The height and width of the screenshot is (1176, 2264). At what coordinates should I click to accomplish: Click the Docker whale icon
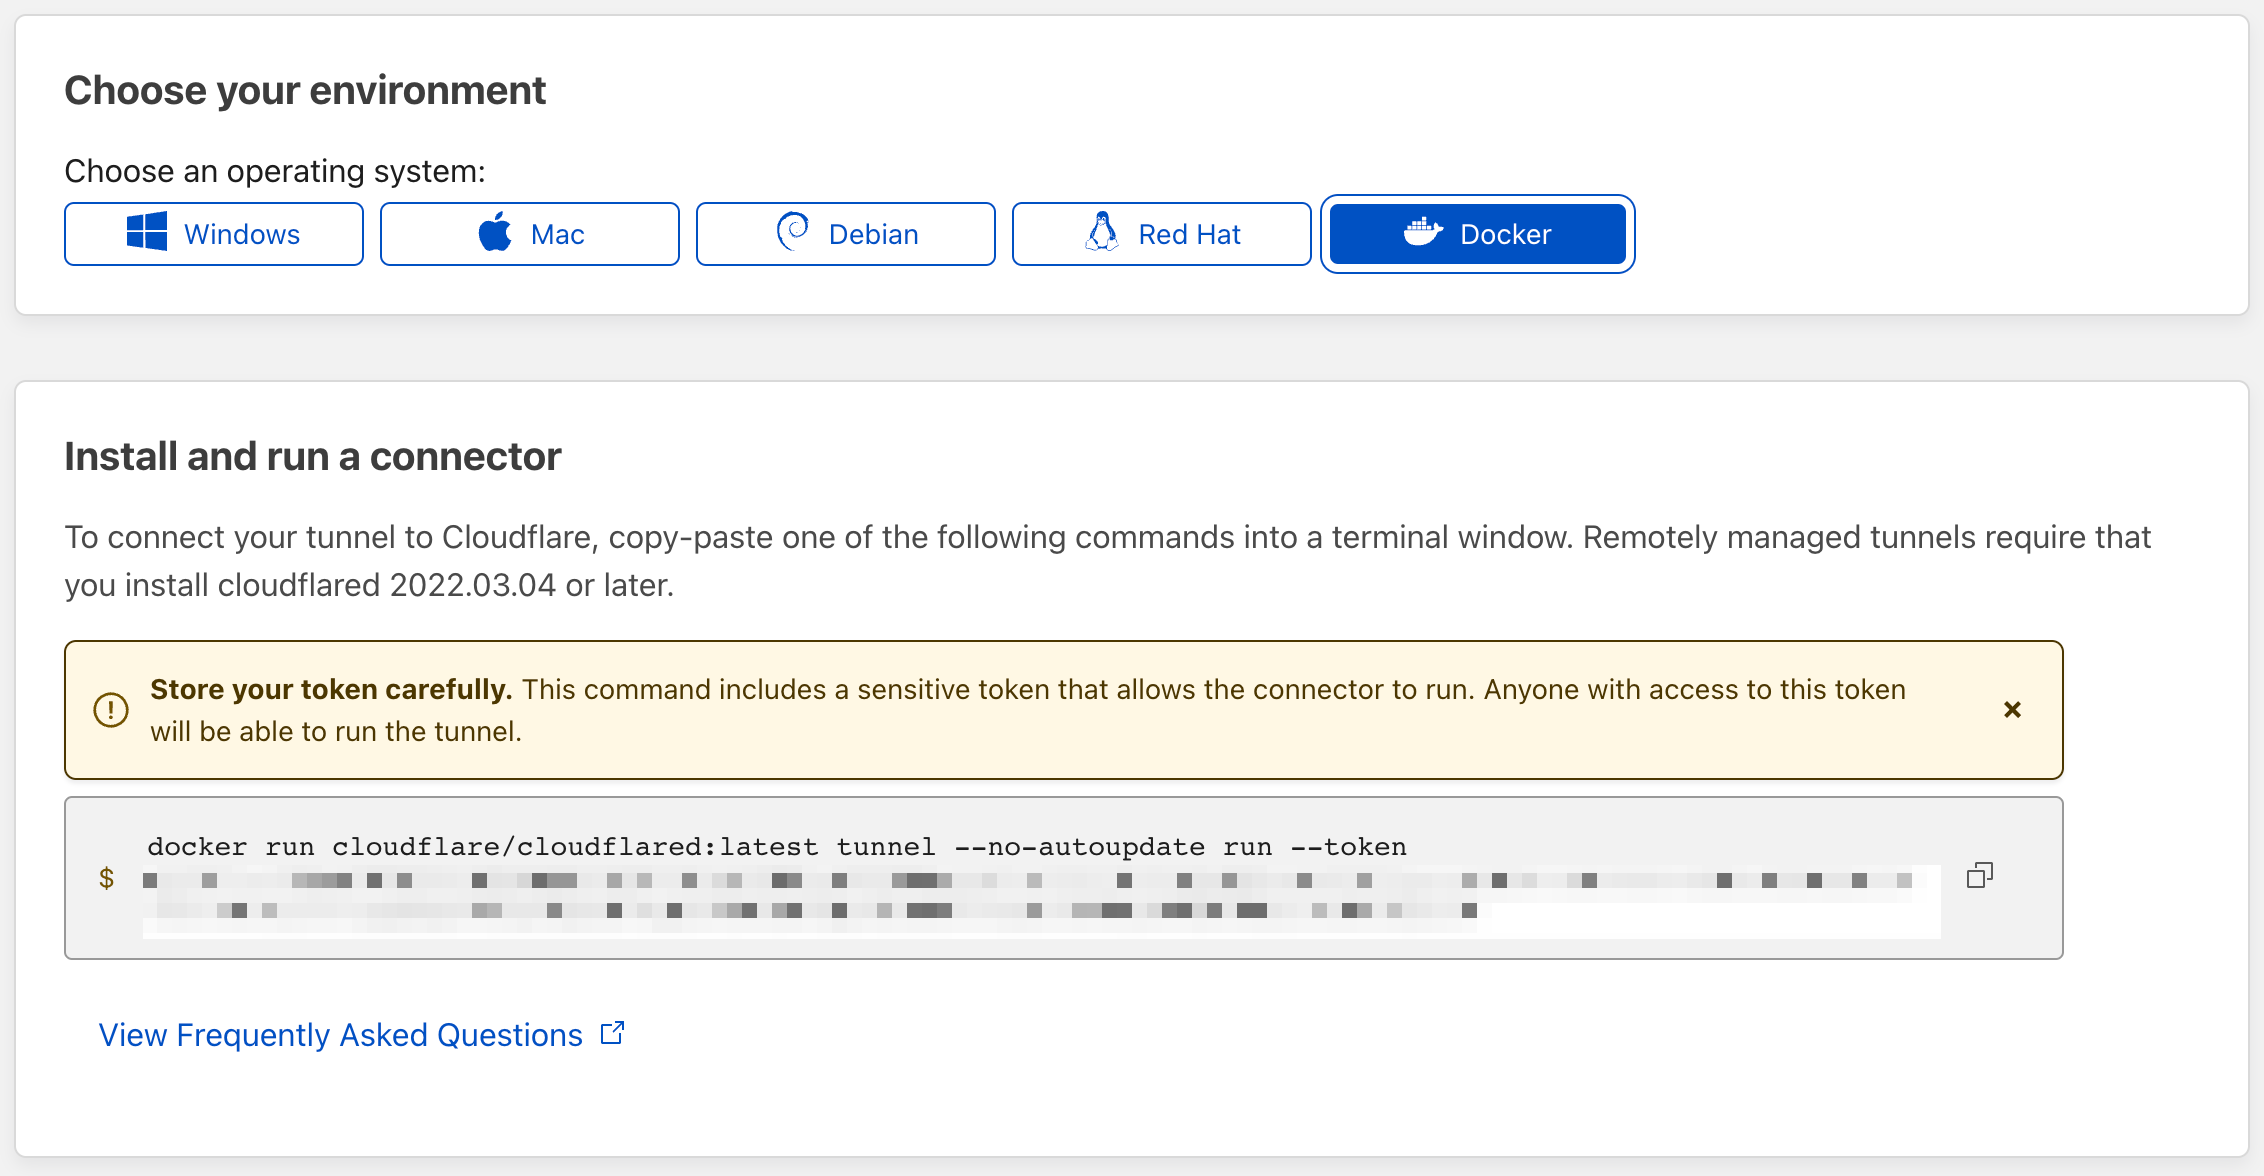(1424, 233)
